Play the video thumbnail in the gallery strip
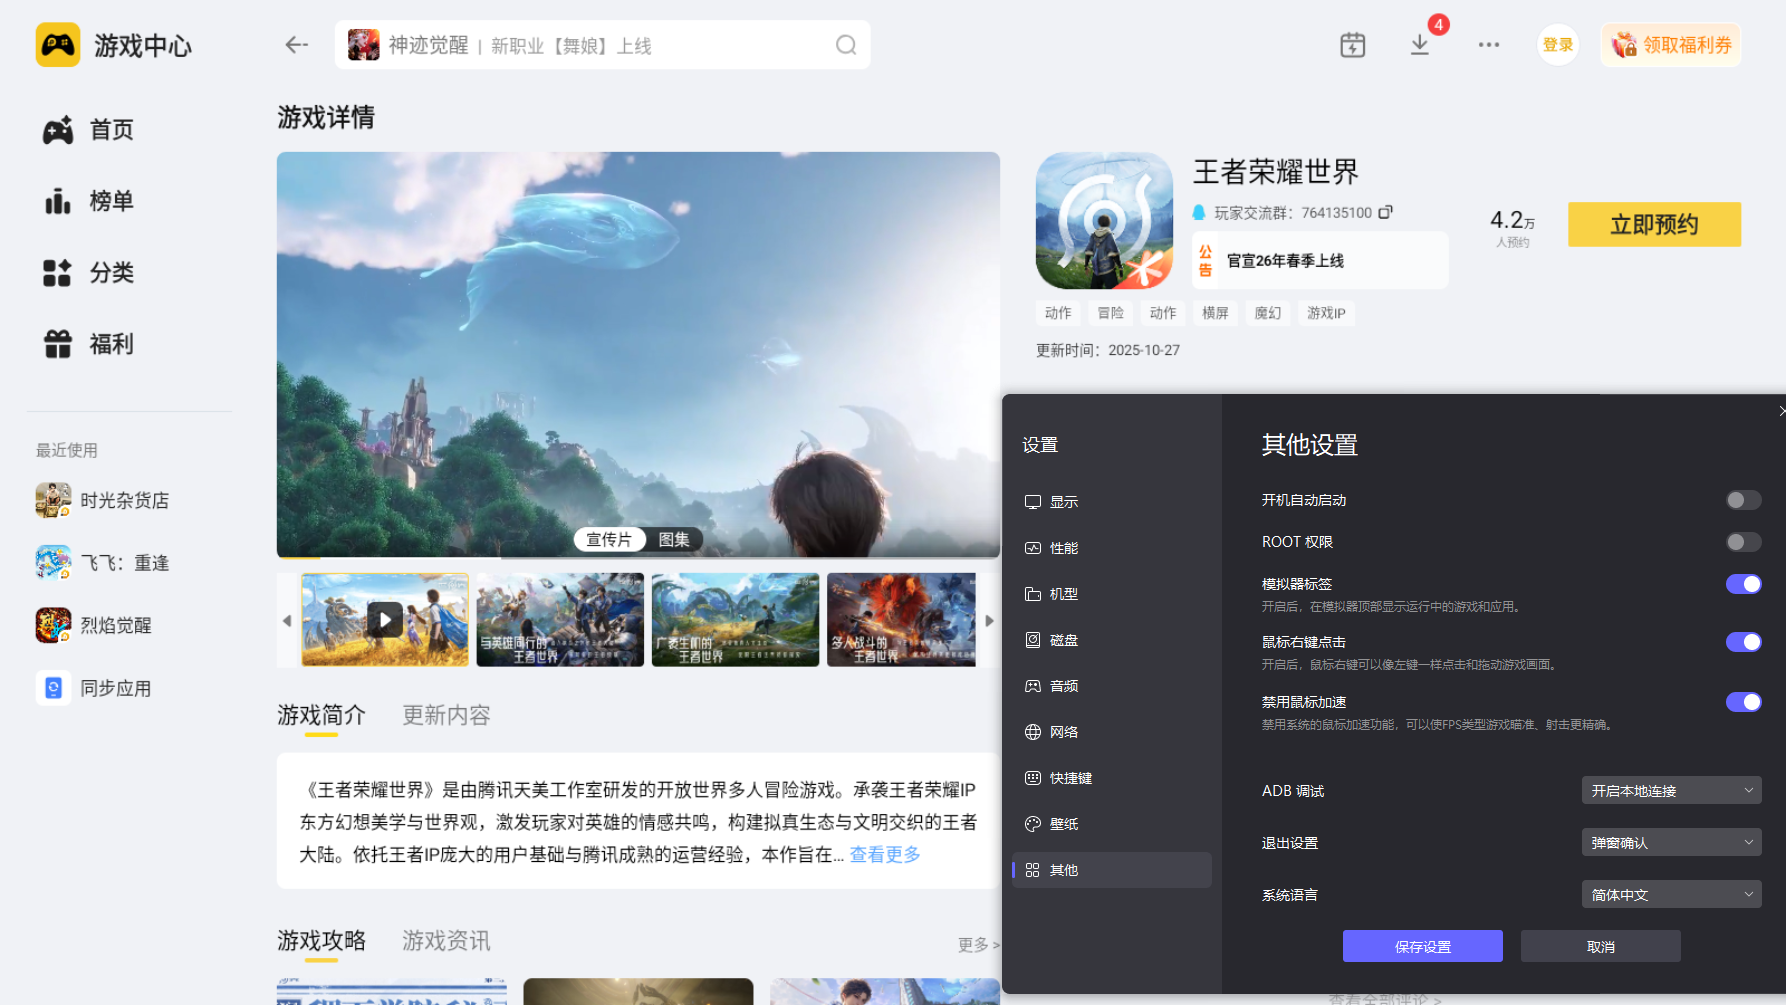Screen dimensions: 1786x1005 click(384, 619)
